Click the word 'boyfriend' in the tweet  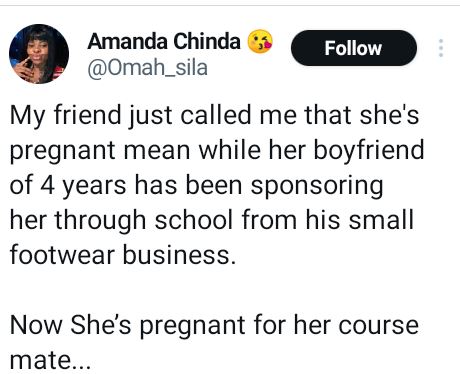pos(368,151)
